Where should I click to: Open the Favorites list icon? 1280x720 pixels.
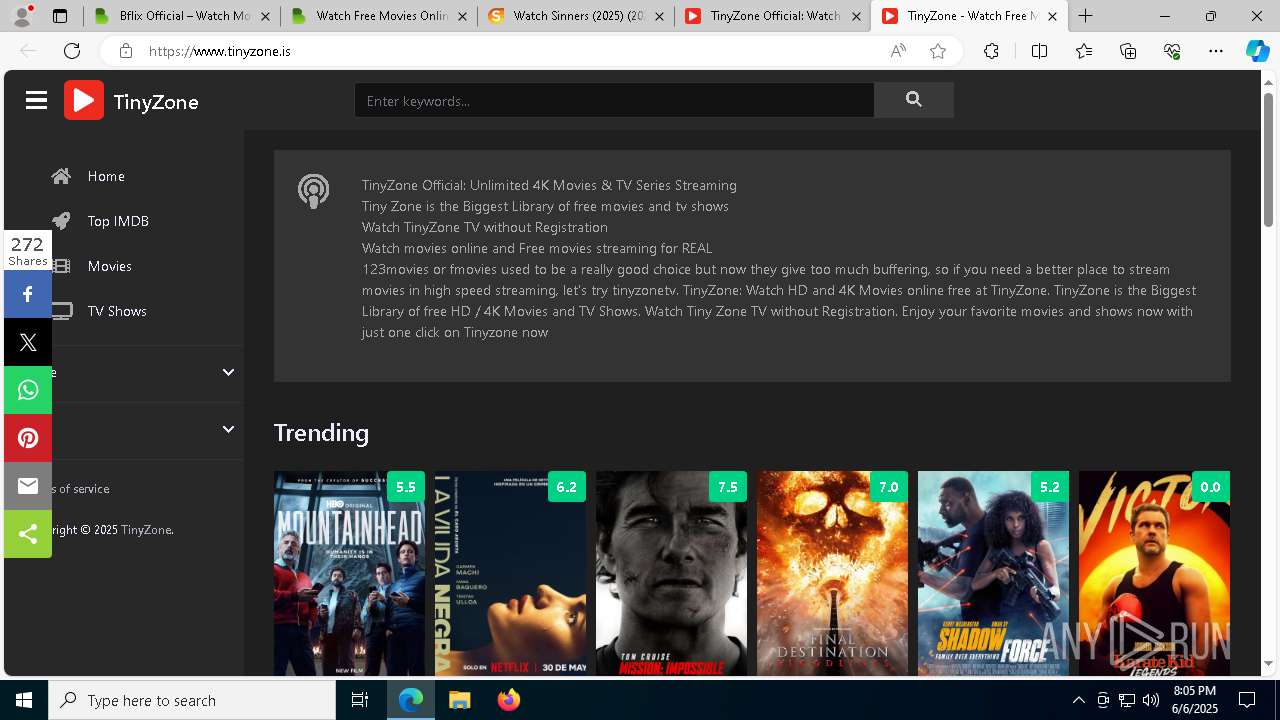pyautogui.click(x=1084, y=51)
